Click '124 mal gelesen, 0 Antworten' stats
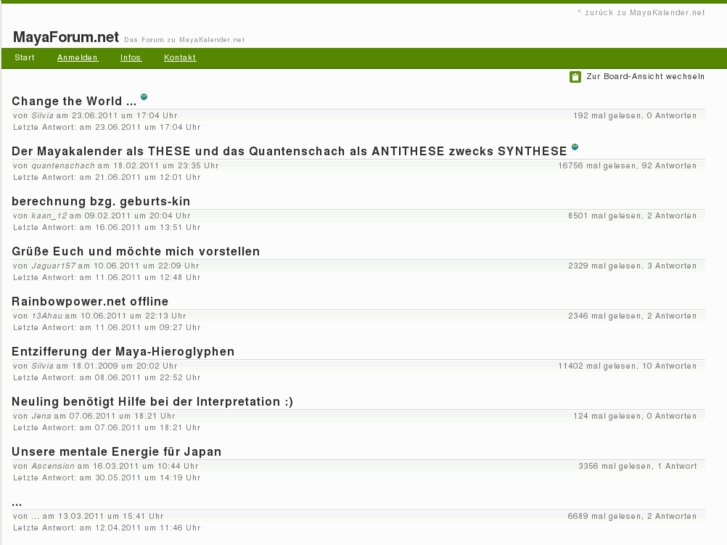This screenshot has height=545, width=727. click(x=635, y=416)
